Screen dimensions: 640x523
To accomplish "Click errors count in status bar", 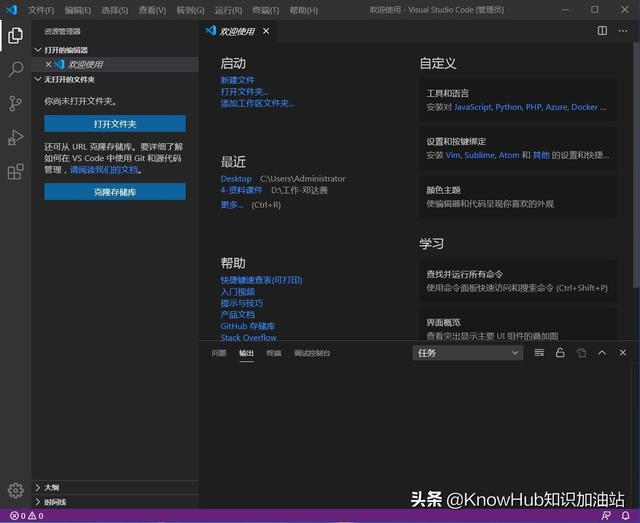I will pos(18,516).
